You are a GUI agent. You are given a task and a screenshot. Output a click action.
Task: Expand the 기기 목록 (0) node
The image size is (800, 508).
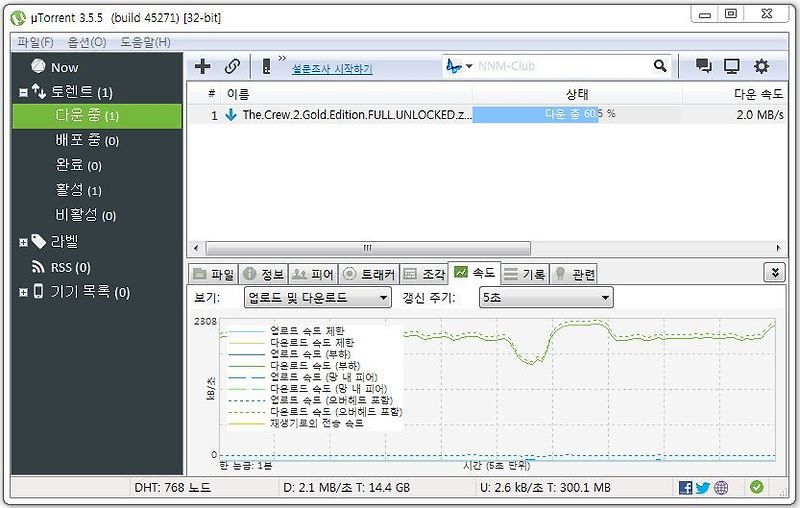tap(23, 292)
